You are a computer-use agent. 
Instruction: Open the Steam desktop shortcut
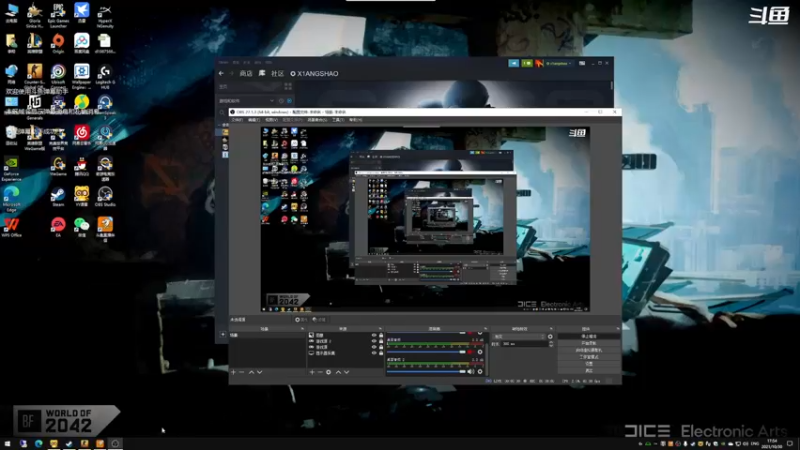click(58, 196)
